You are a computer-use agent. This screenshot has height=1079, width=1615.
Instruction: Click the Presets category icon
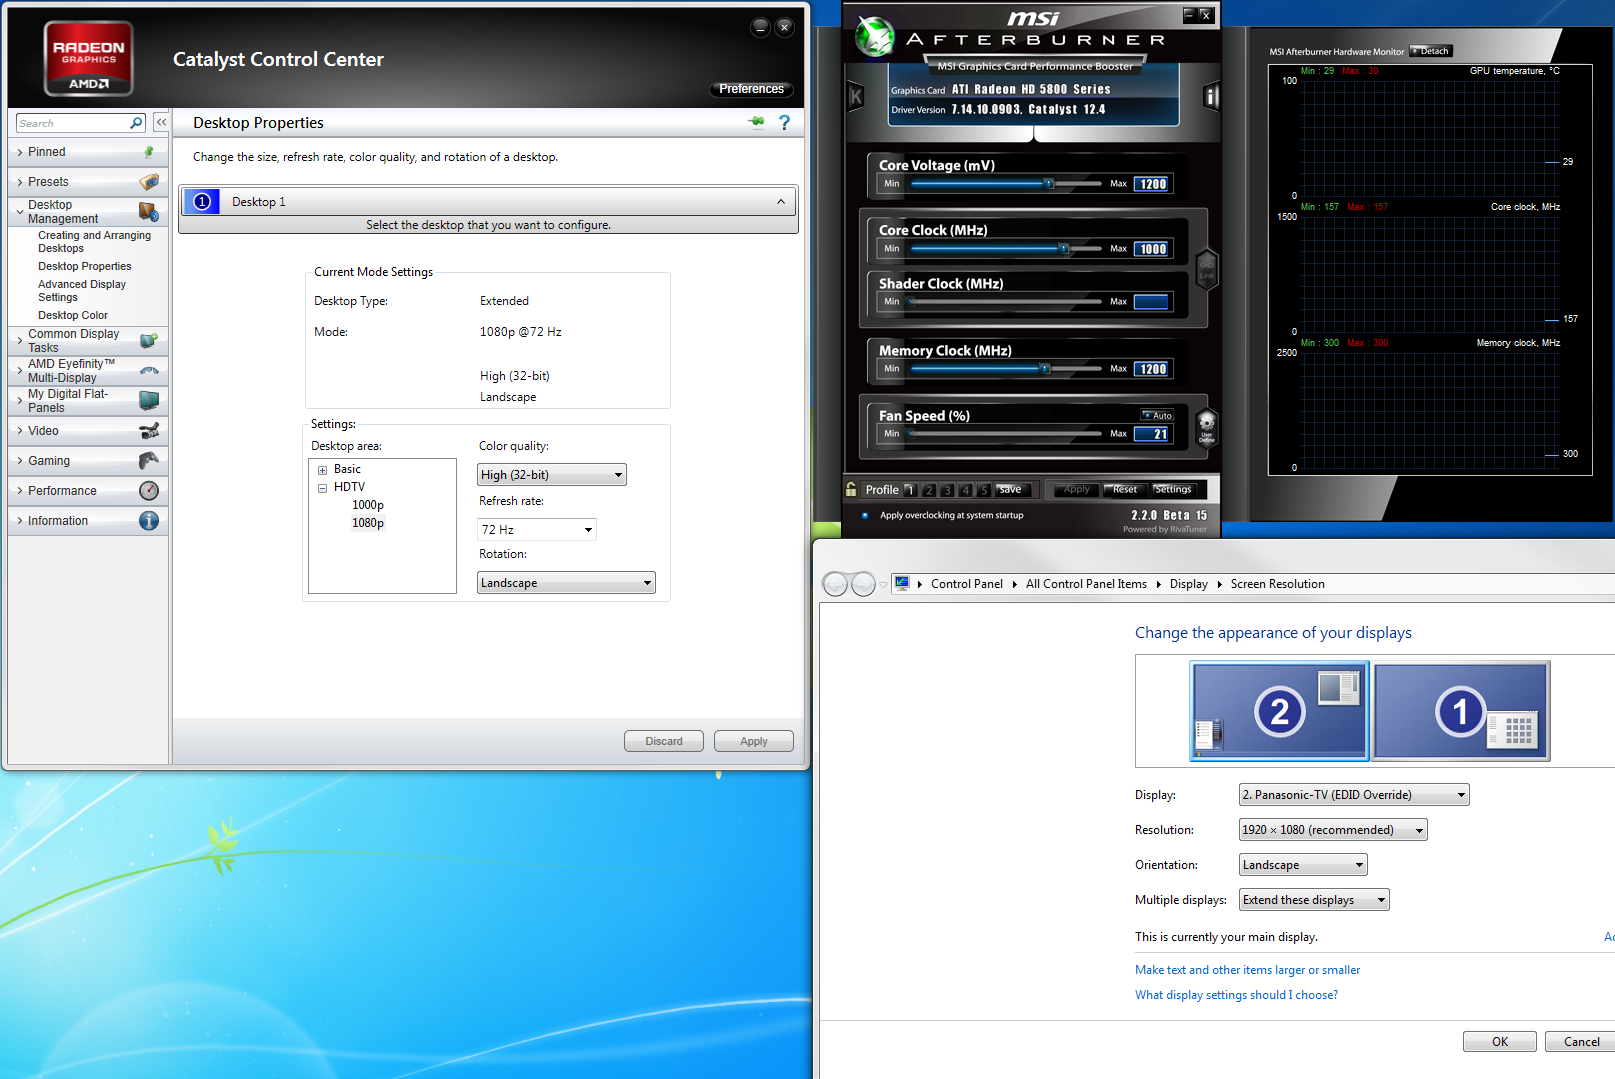pyautogui.click(x=149, y=182)
